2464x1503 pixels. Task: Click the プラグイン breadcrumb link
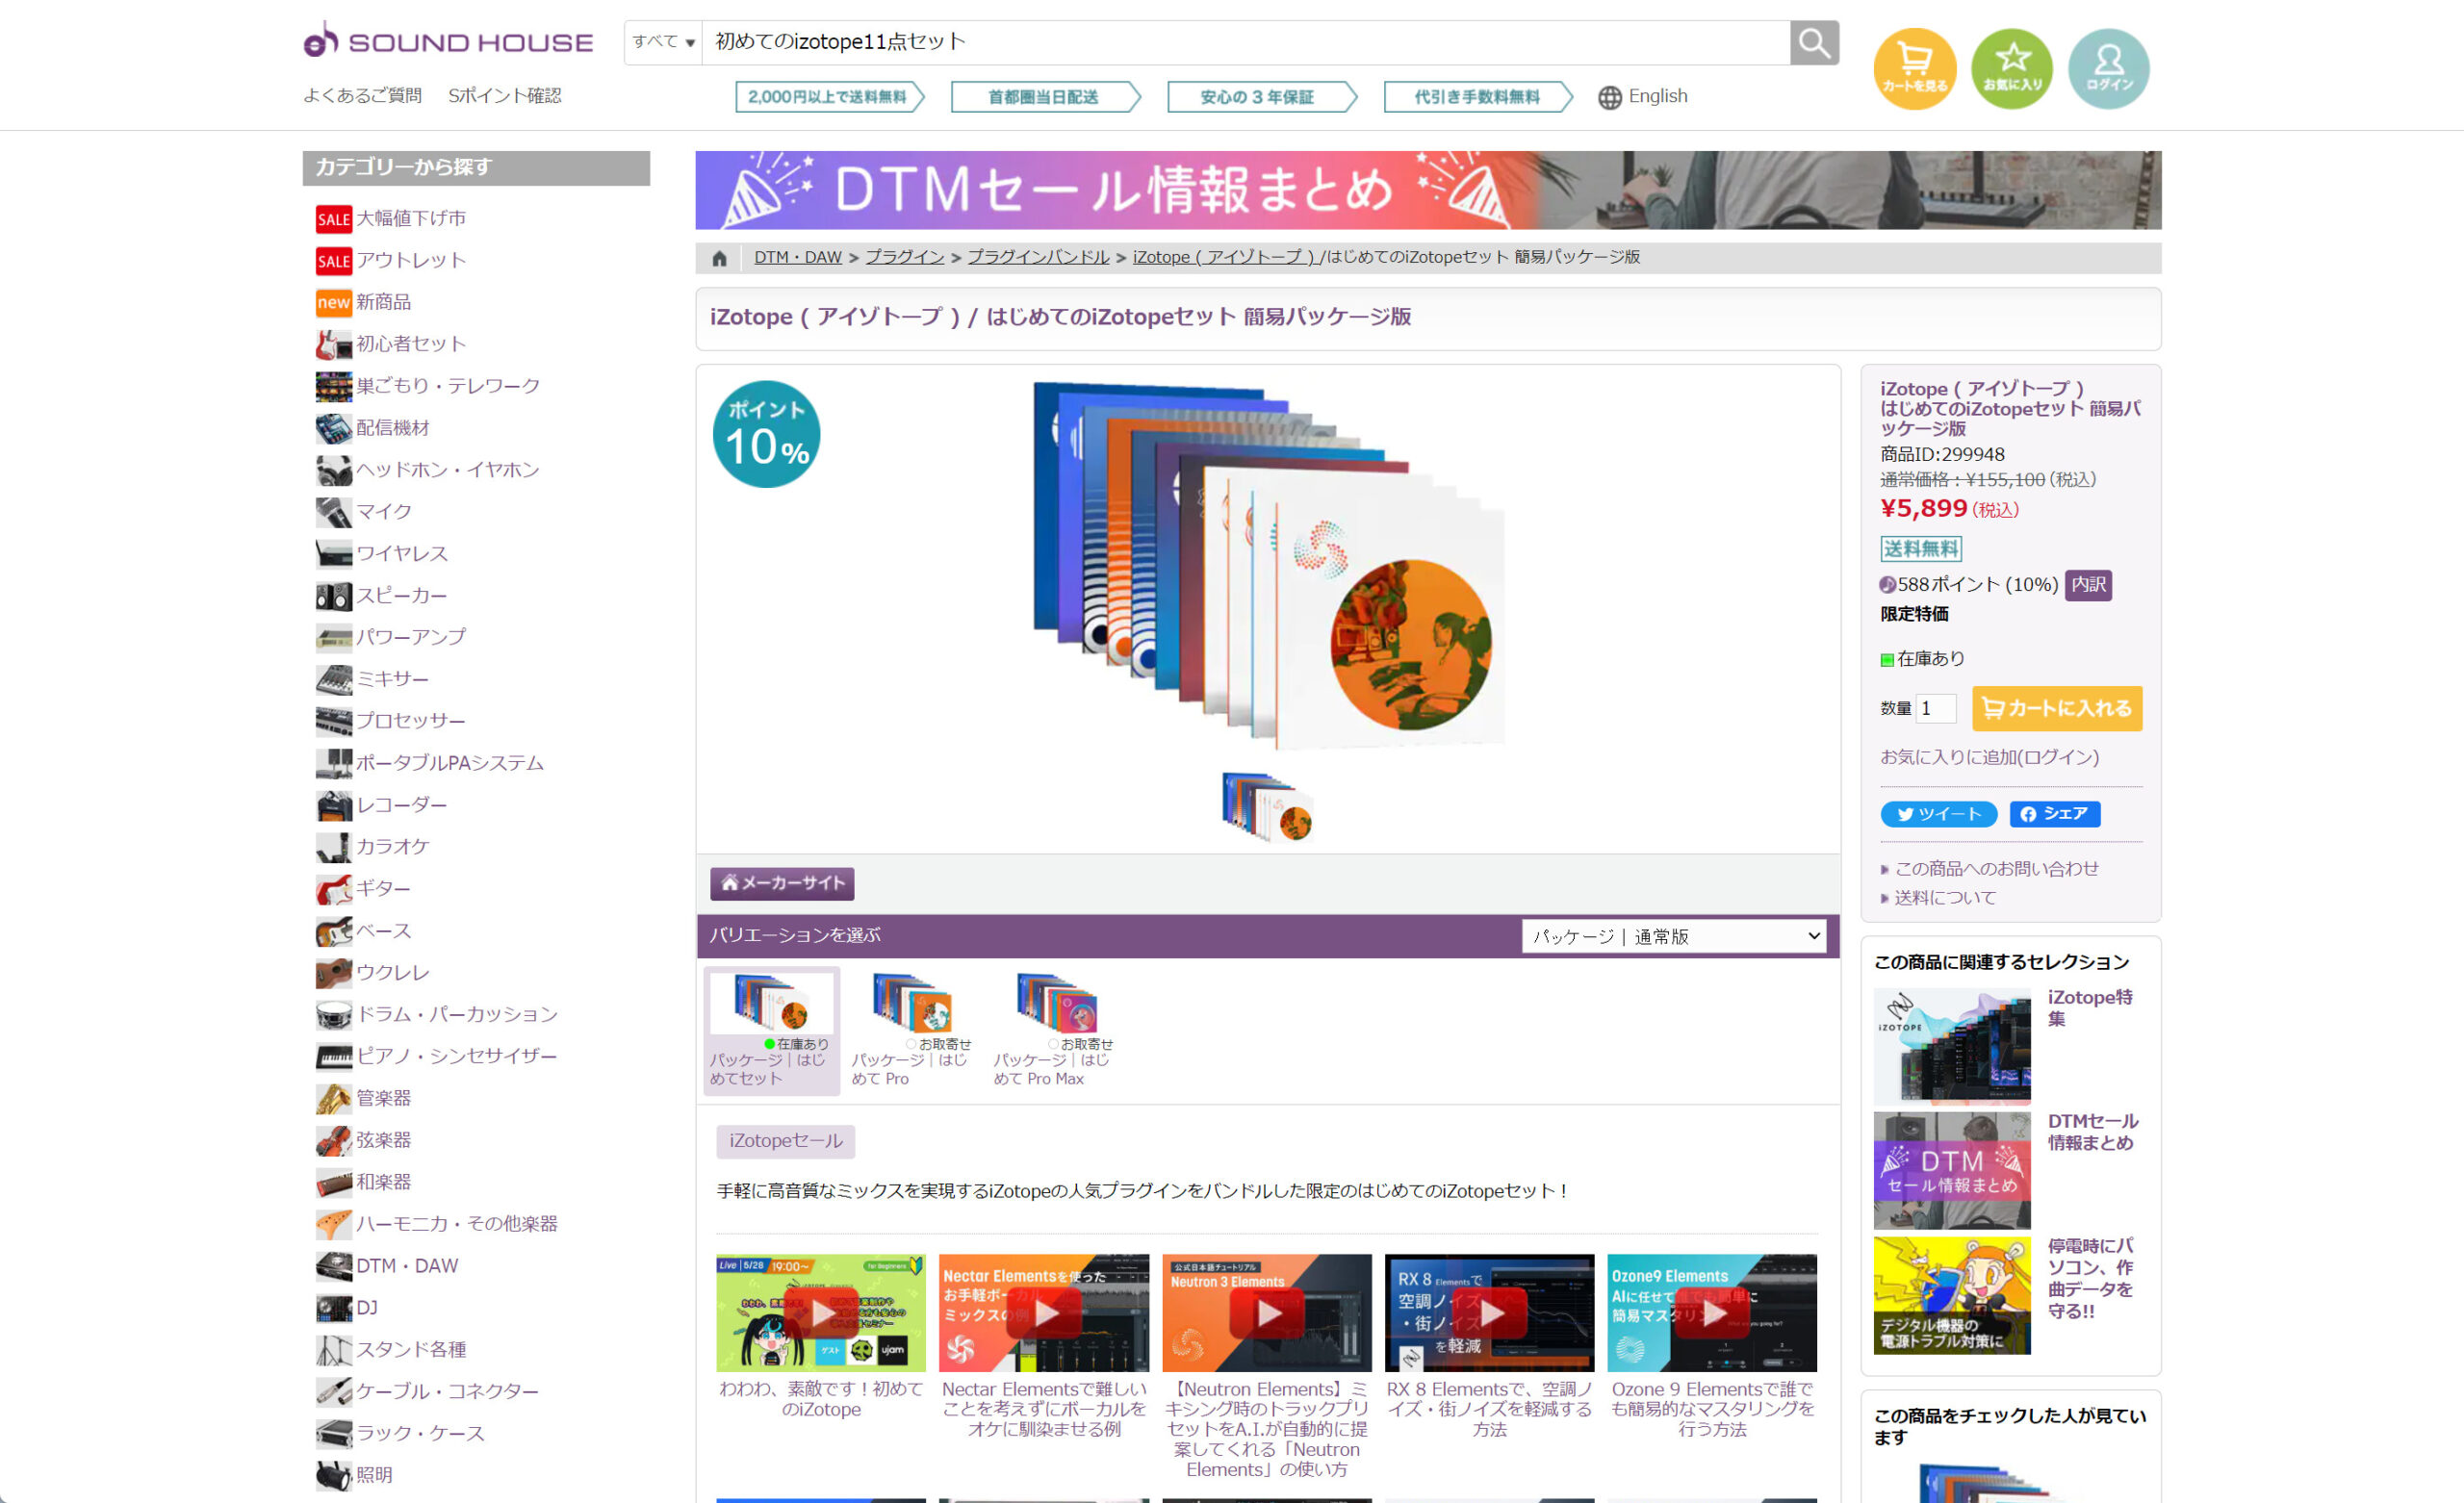tap(904, 257)
